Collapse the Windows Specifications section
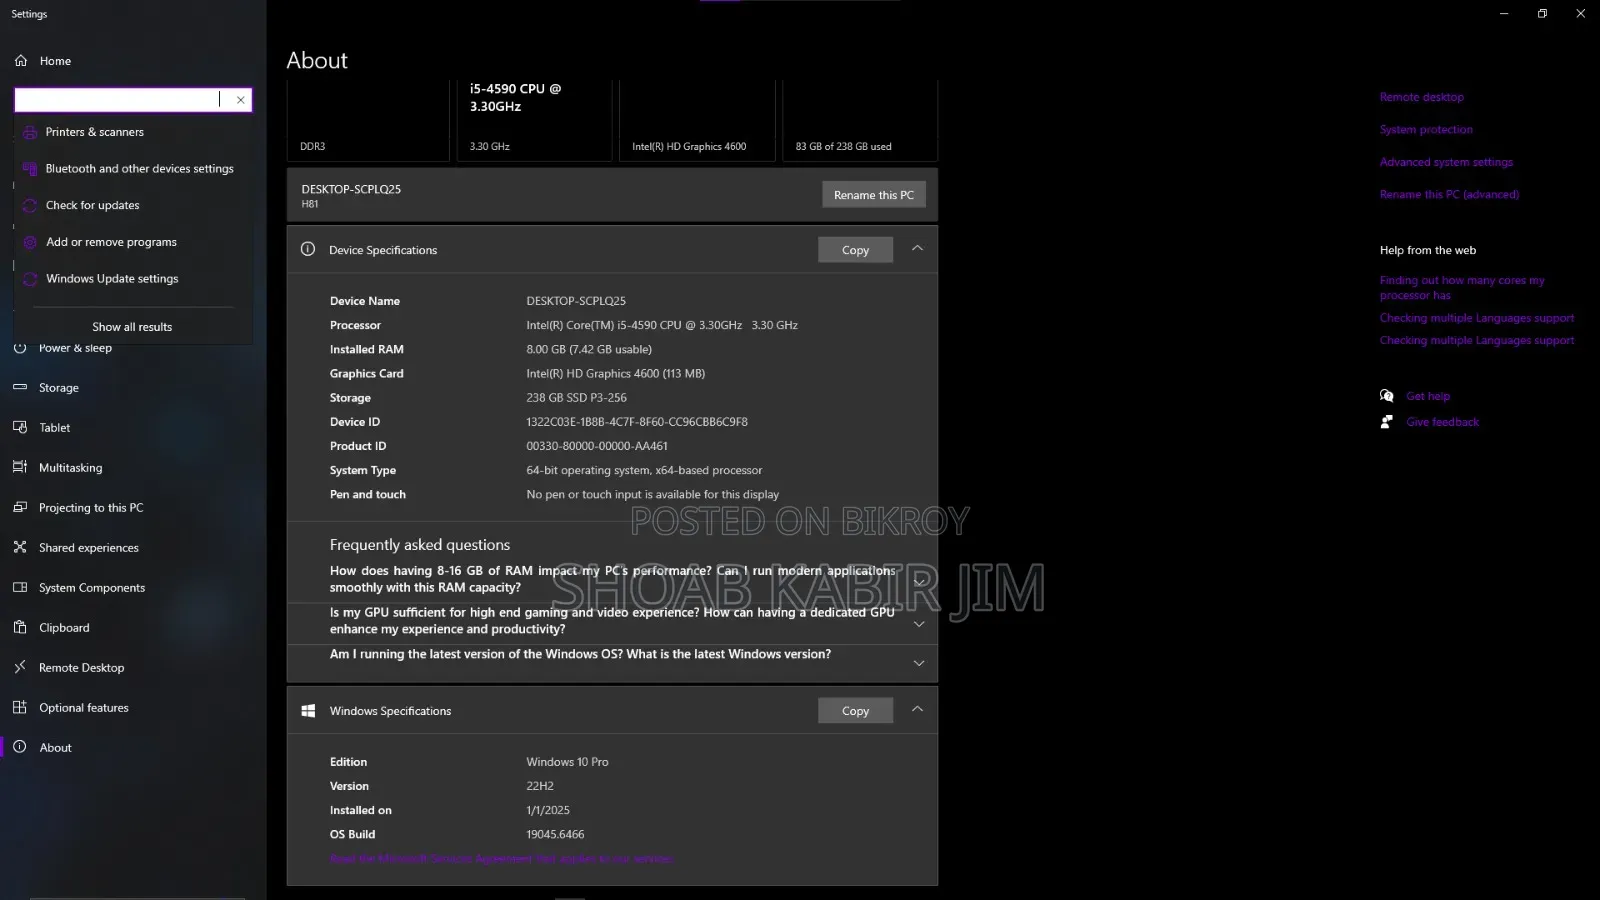Image resolution: width=1600 pixels, height=900 pixels. click(917, 710)
